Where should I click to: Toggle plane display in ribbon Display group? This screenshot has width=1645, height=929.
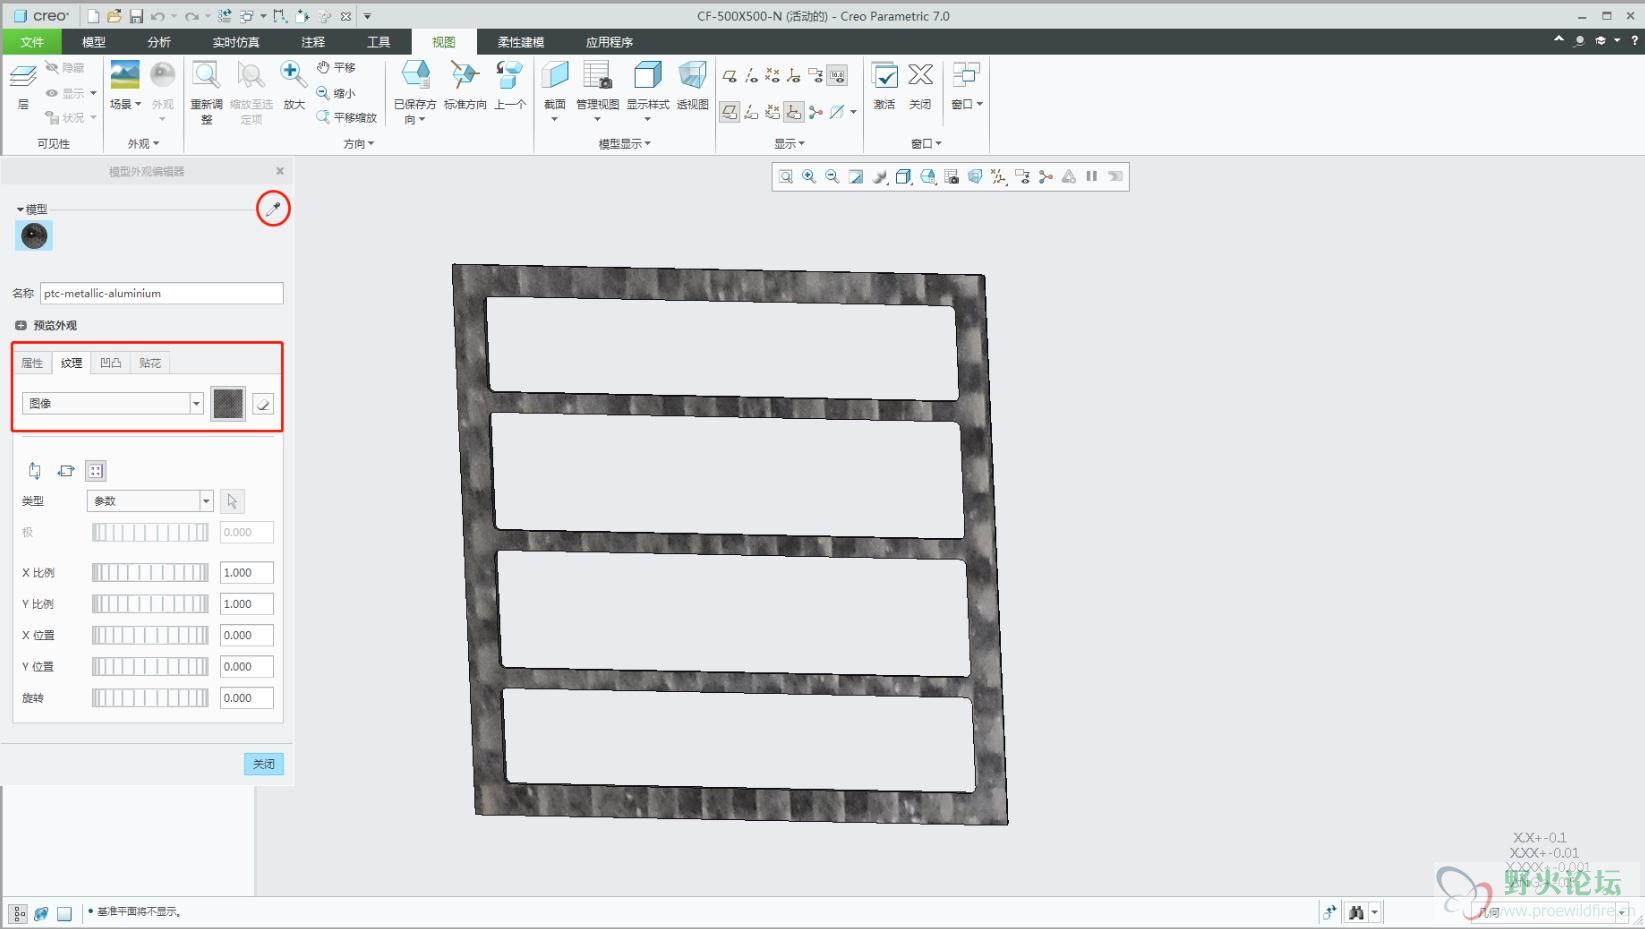coord(730,75)
